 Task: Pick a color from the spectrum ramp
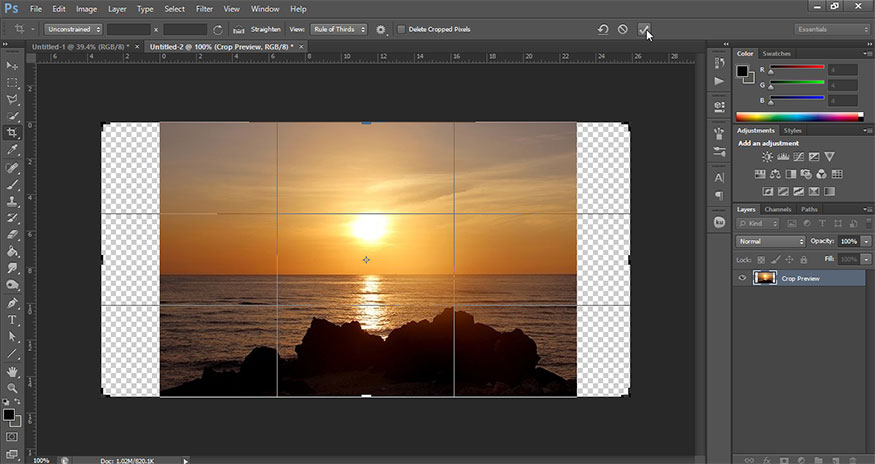coord(796,116)
